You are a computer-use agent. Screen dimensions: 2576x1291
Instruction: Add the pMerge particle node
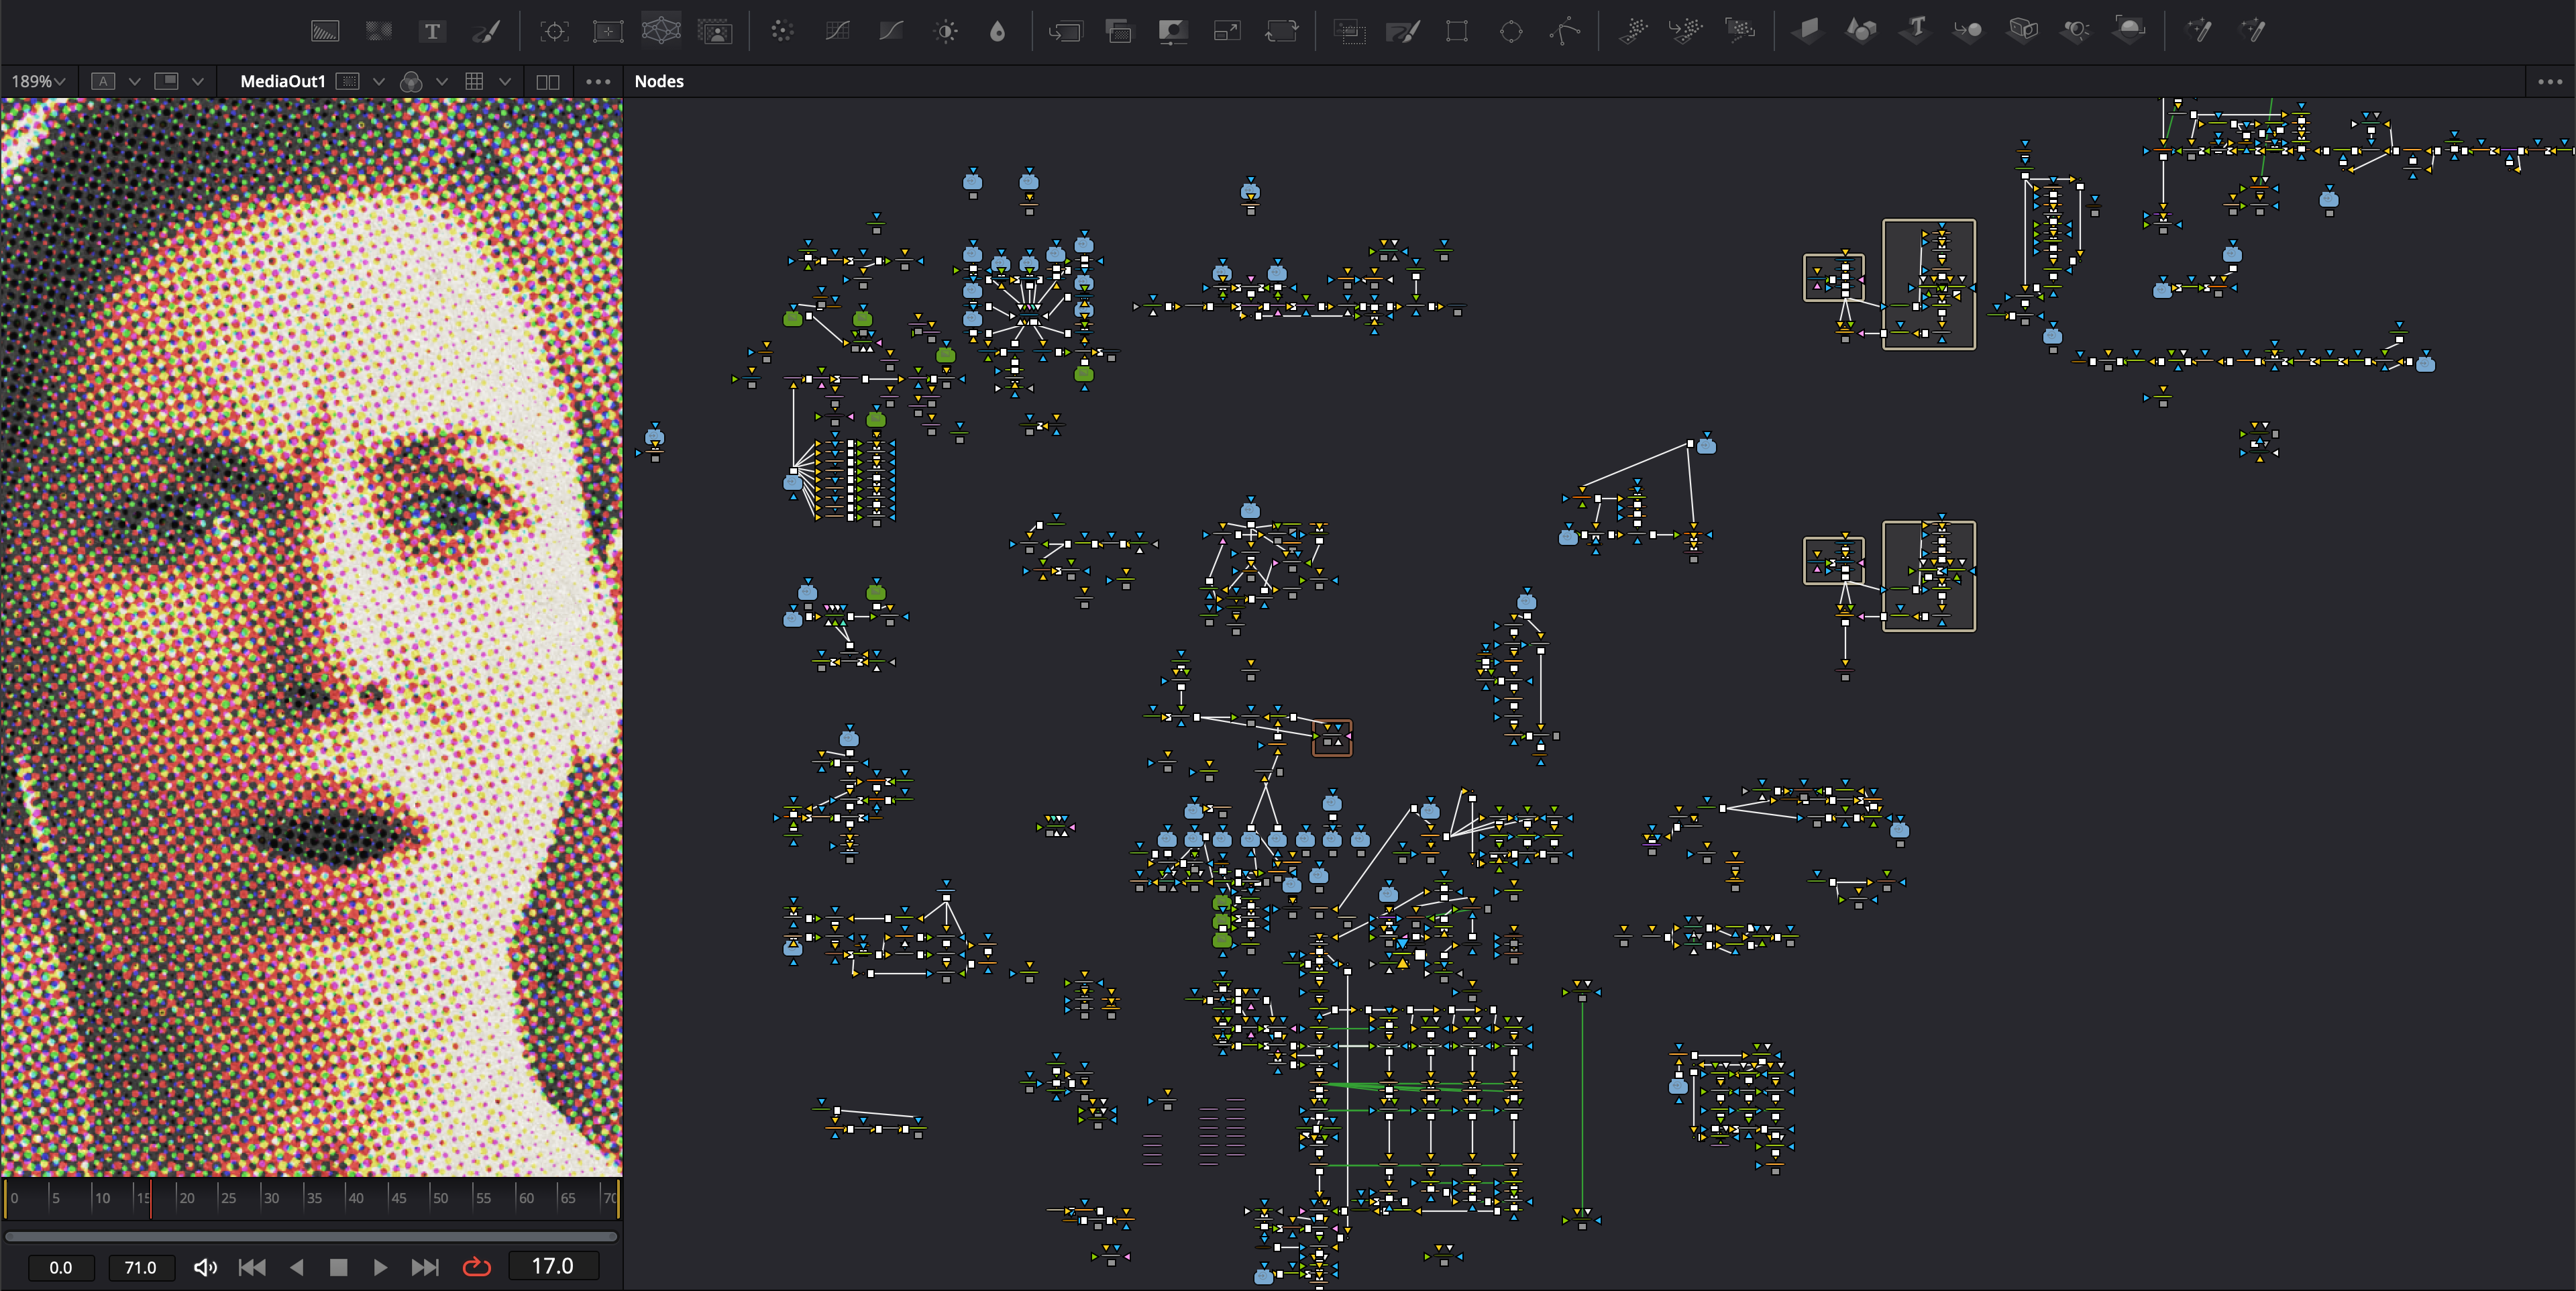pyautogui.click(x=1686, y=31)
